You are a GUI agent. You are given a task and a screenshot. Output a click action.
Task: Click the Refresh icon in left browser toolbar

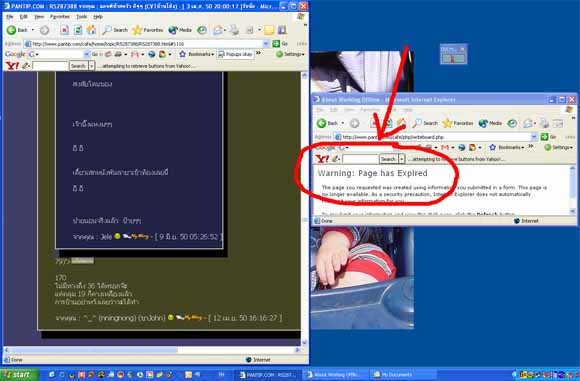[78, 30]
